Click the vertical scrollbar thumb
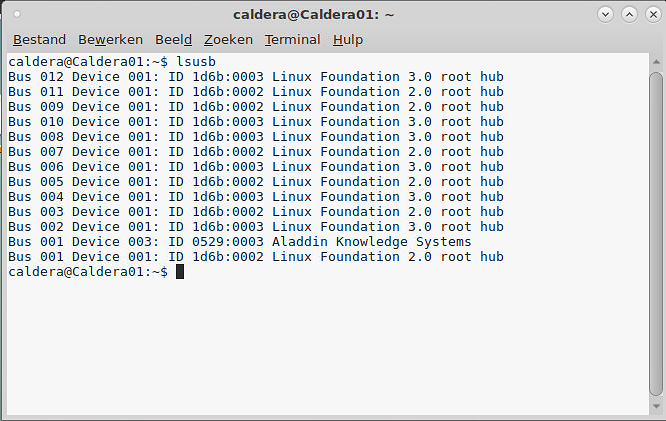Image resolution: width=666 pixels, height=421 pixels. coord(656,230)
